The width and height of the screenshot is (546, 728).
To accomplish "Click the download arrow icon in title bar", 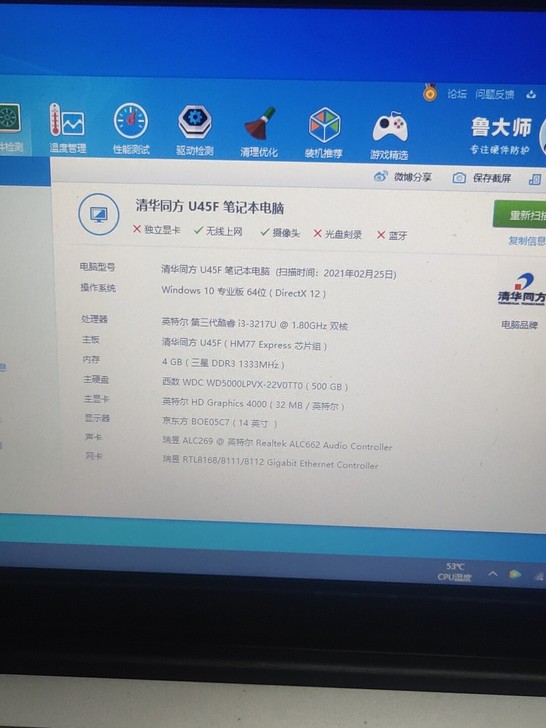I will click(531, 95).
